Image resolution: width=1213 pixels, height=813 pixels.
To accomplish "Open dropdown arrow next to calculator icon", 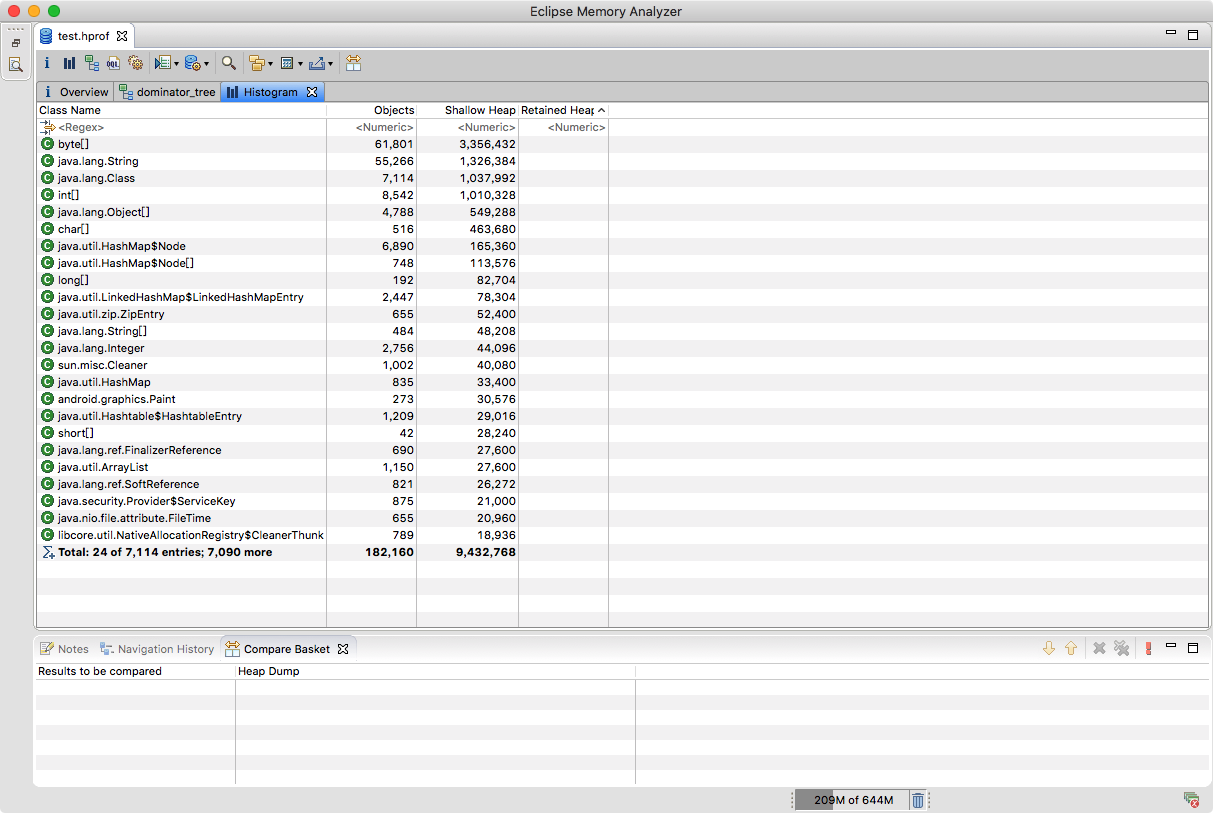I will coord(300,64).
